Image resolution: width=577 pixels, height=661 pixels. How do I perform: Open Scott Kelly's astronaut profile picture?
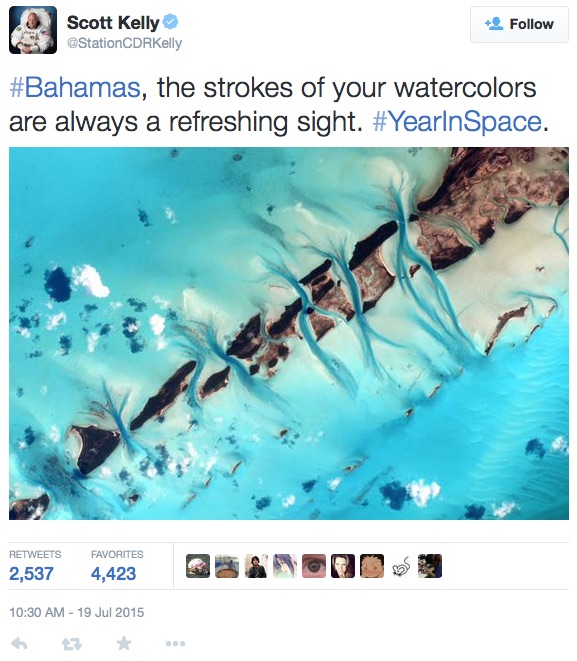pos(33,30)
